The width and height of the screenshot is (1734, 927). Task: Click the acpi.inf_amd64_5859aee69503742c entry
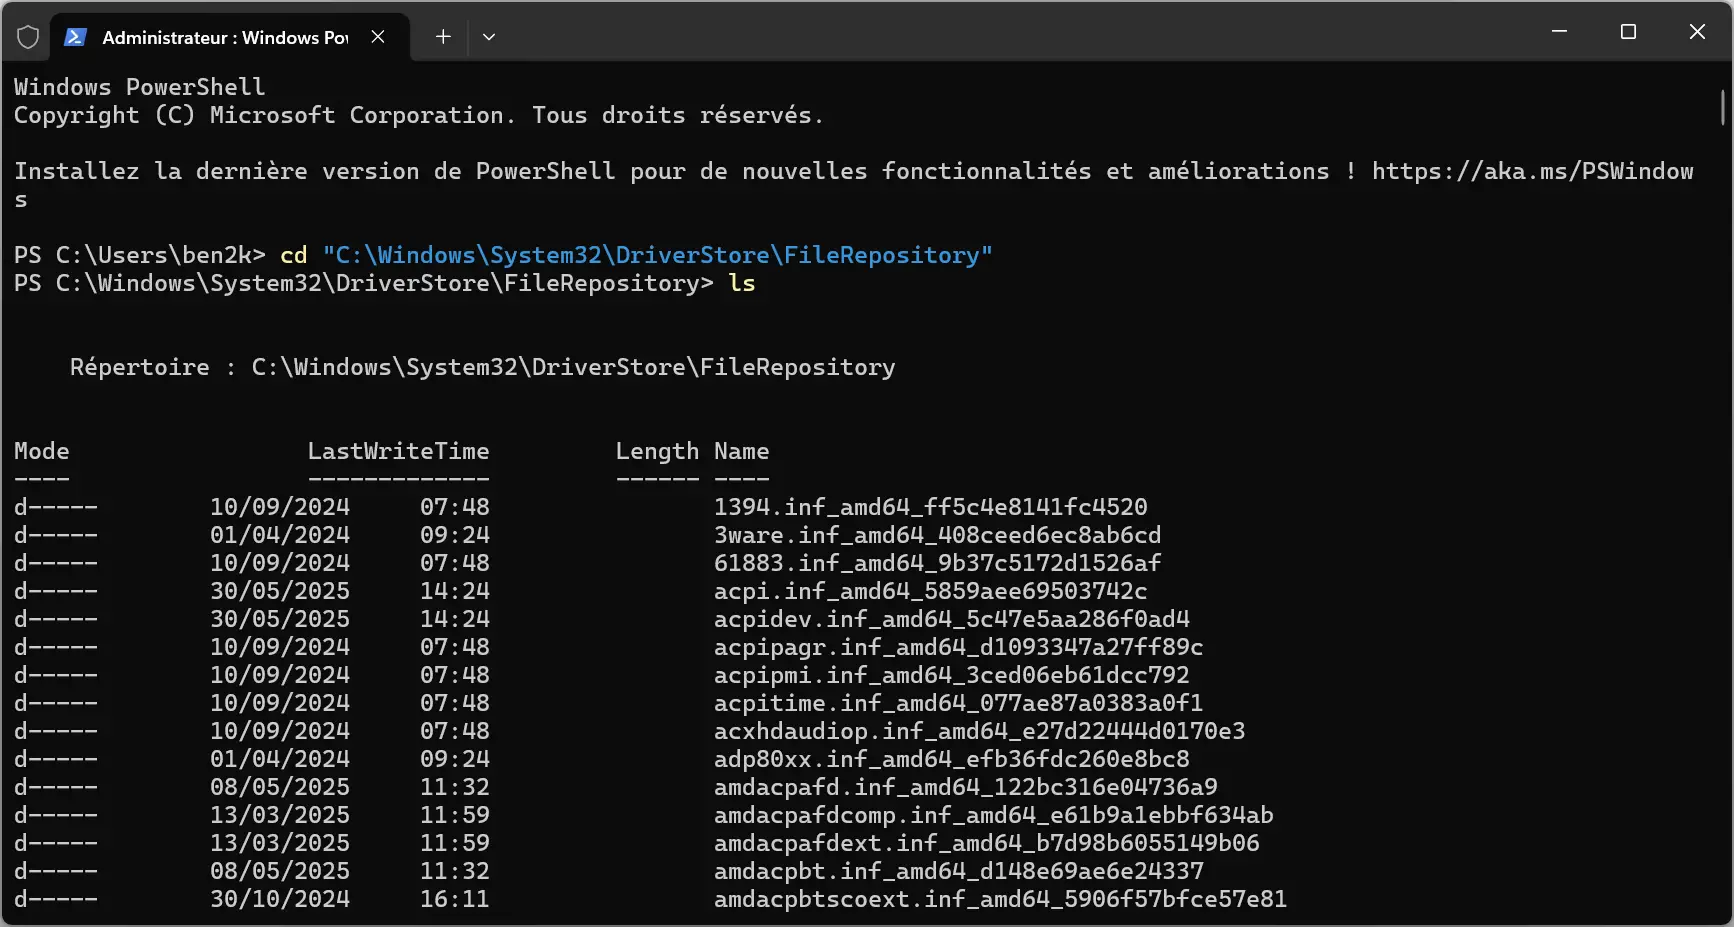[x=930, y=591]
